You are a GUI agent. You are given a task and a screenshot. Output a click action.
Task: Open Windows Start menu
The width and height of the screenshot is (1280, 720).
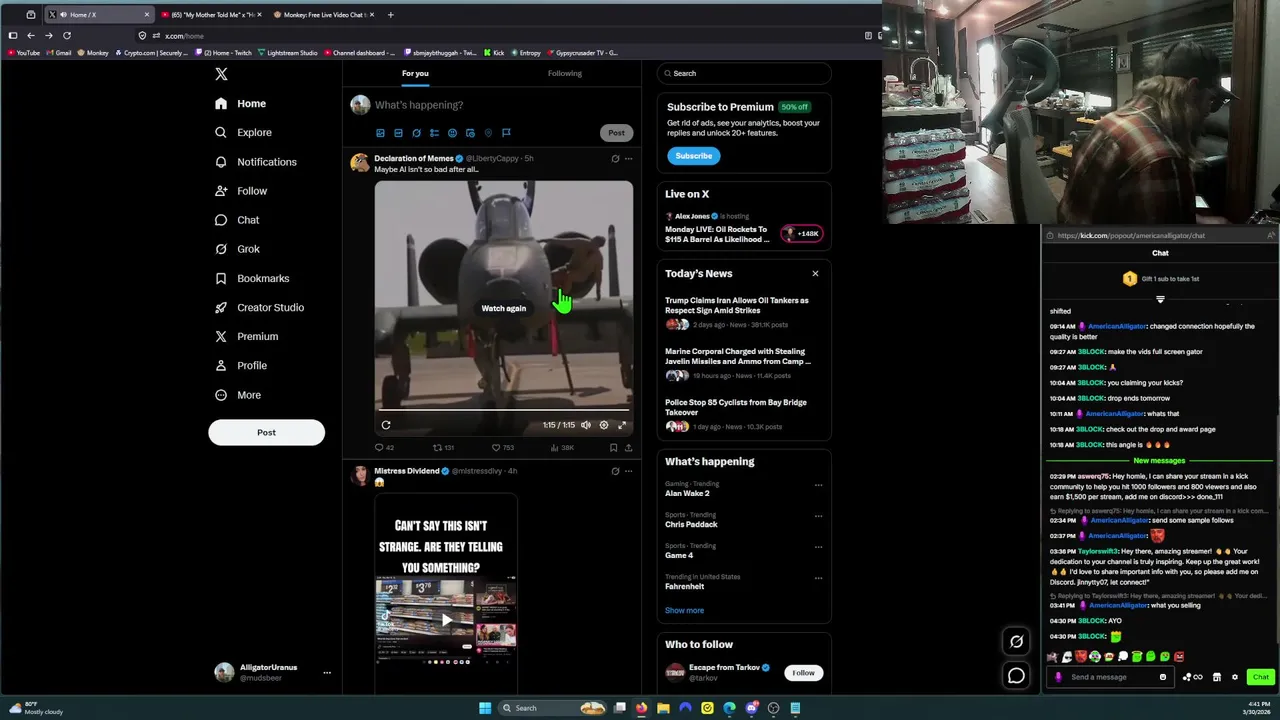coord(485,708)
